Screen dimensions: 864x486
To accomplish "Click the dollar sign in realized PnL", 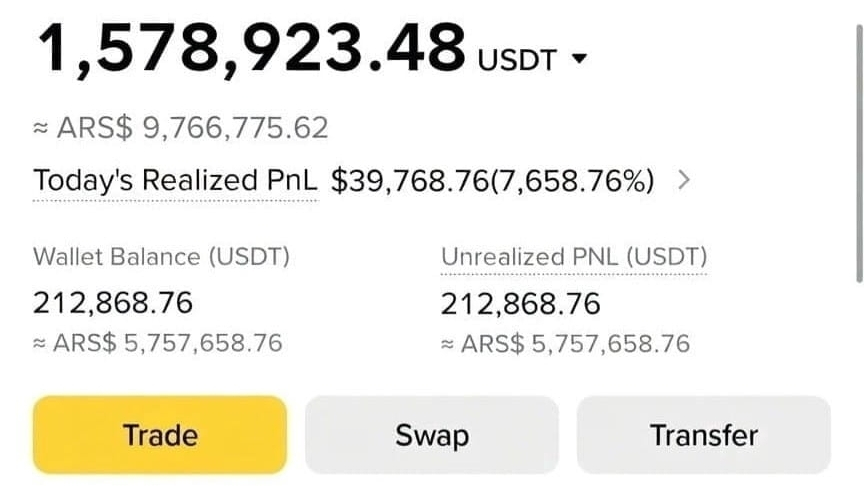I will 338,181.
